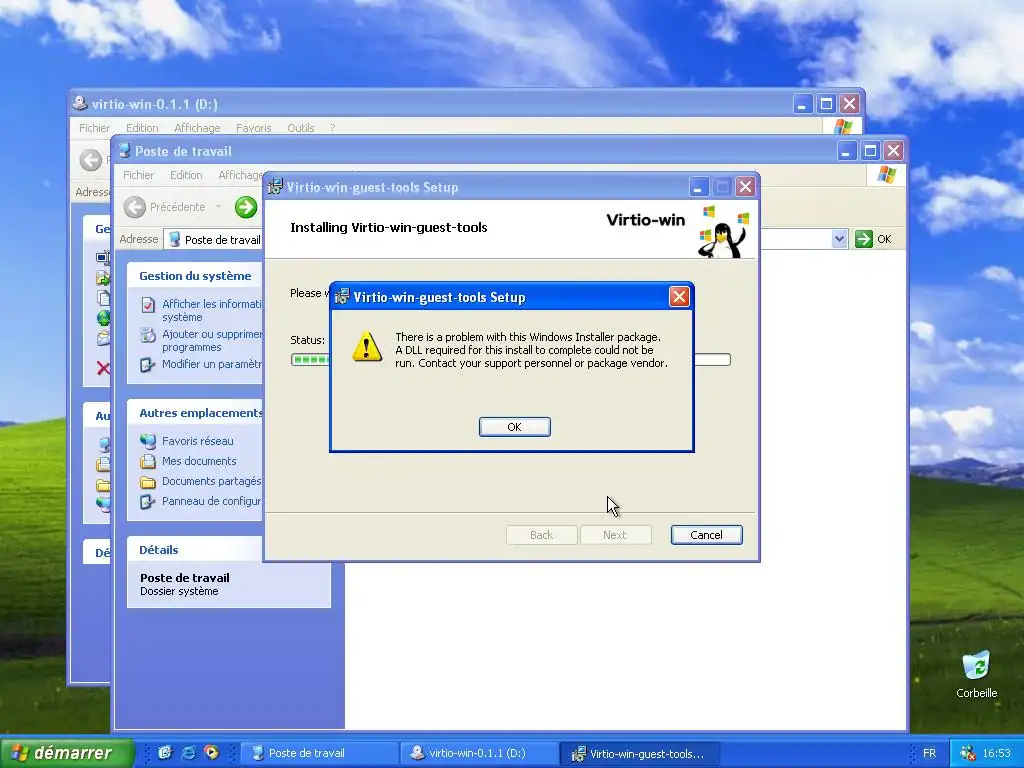Open Mes documents link
Screen dimensions: 1024x768
click(x=199, y=461)
